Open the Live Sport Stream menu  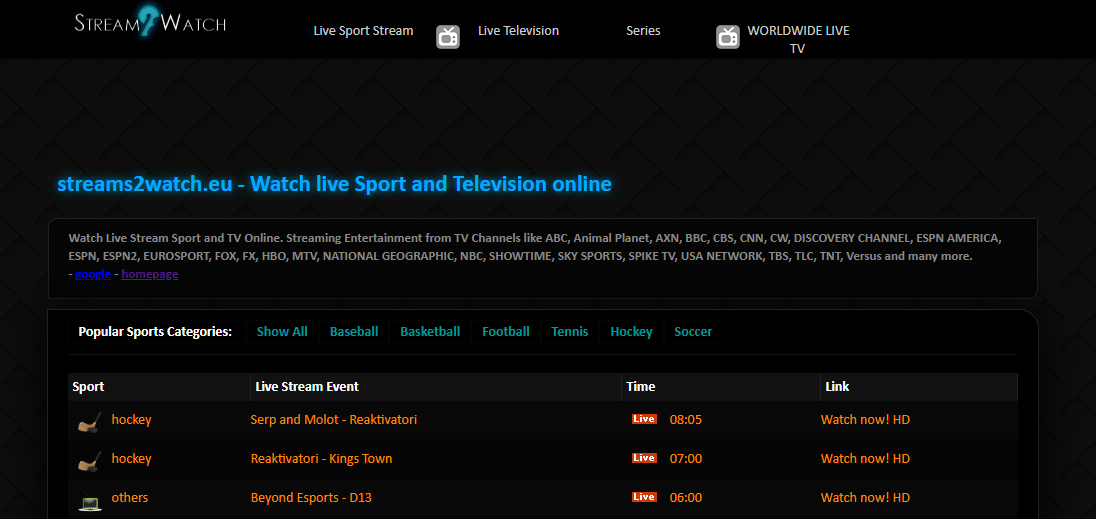363,31
